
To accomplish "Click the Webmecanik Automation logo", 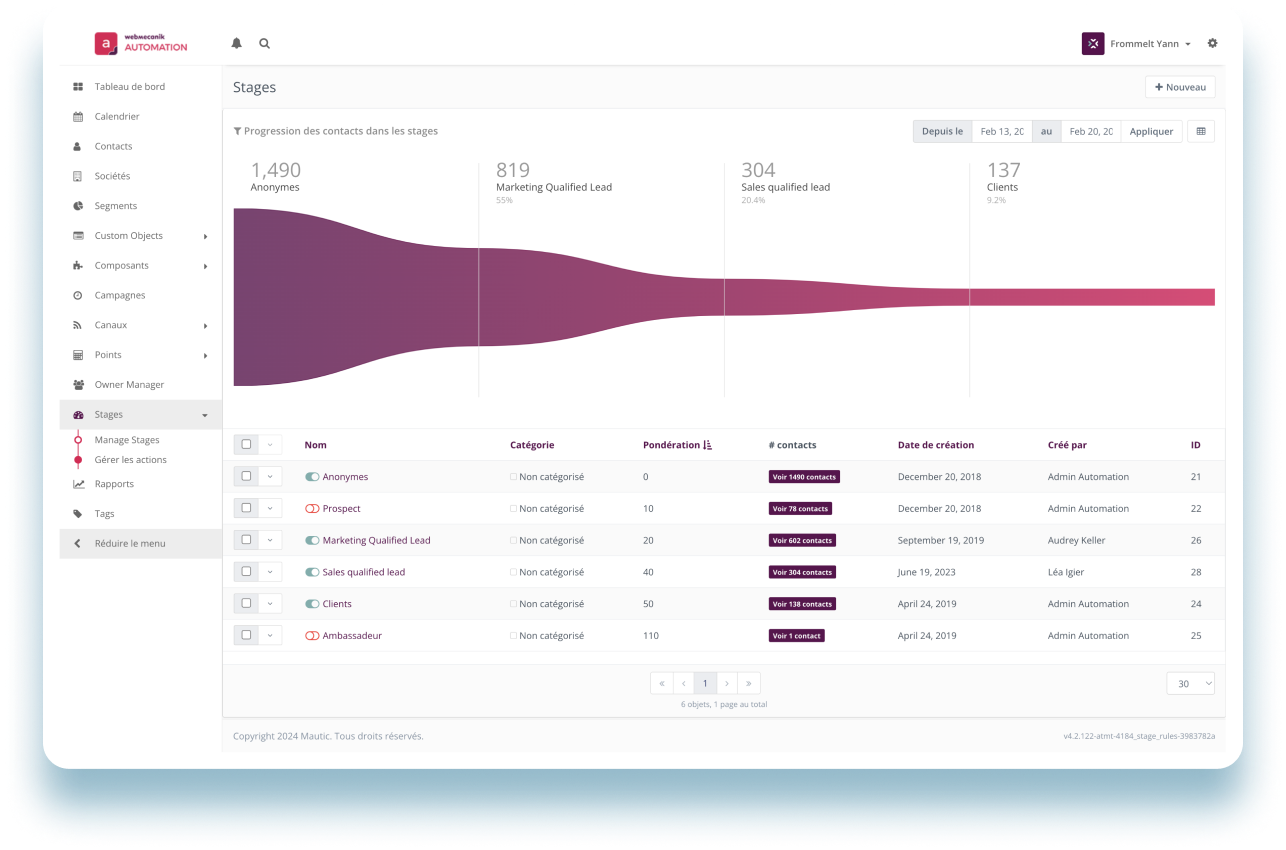I will click(x=142, y=44).
